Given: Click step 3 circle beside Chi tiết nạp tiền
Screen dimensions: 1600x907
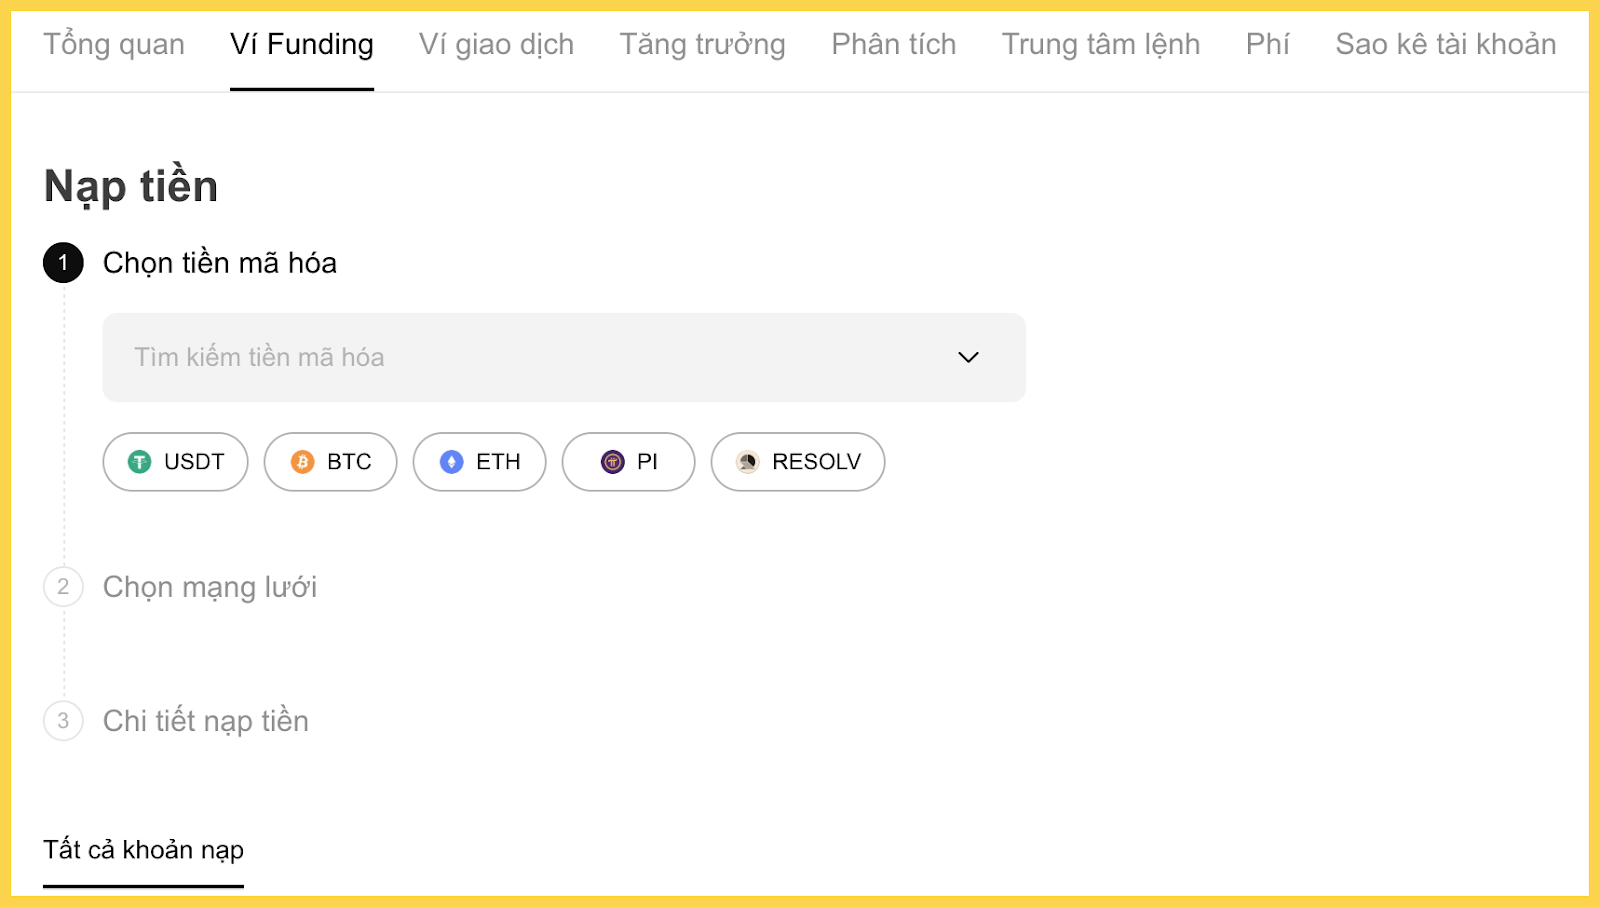Looking at the screenshot, I should (x=64, y=721).
